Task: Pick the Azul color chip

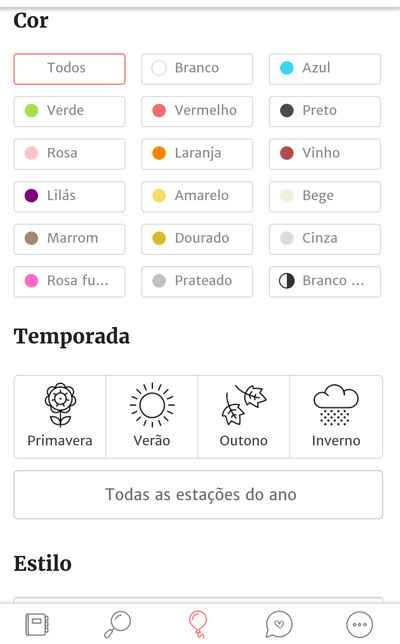Action: [x=325, y=69]
